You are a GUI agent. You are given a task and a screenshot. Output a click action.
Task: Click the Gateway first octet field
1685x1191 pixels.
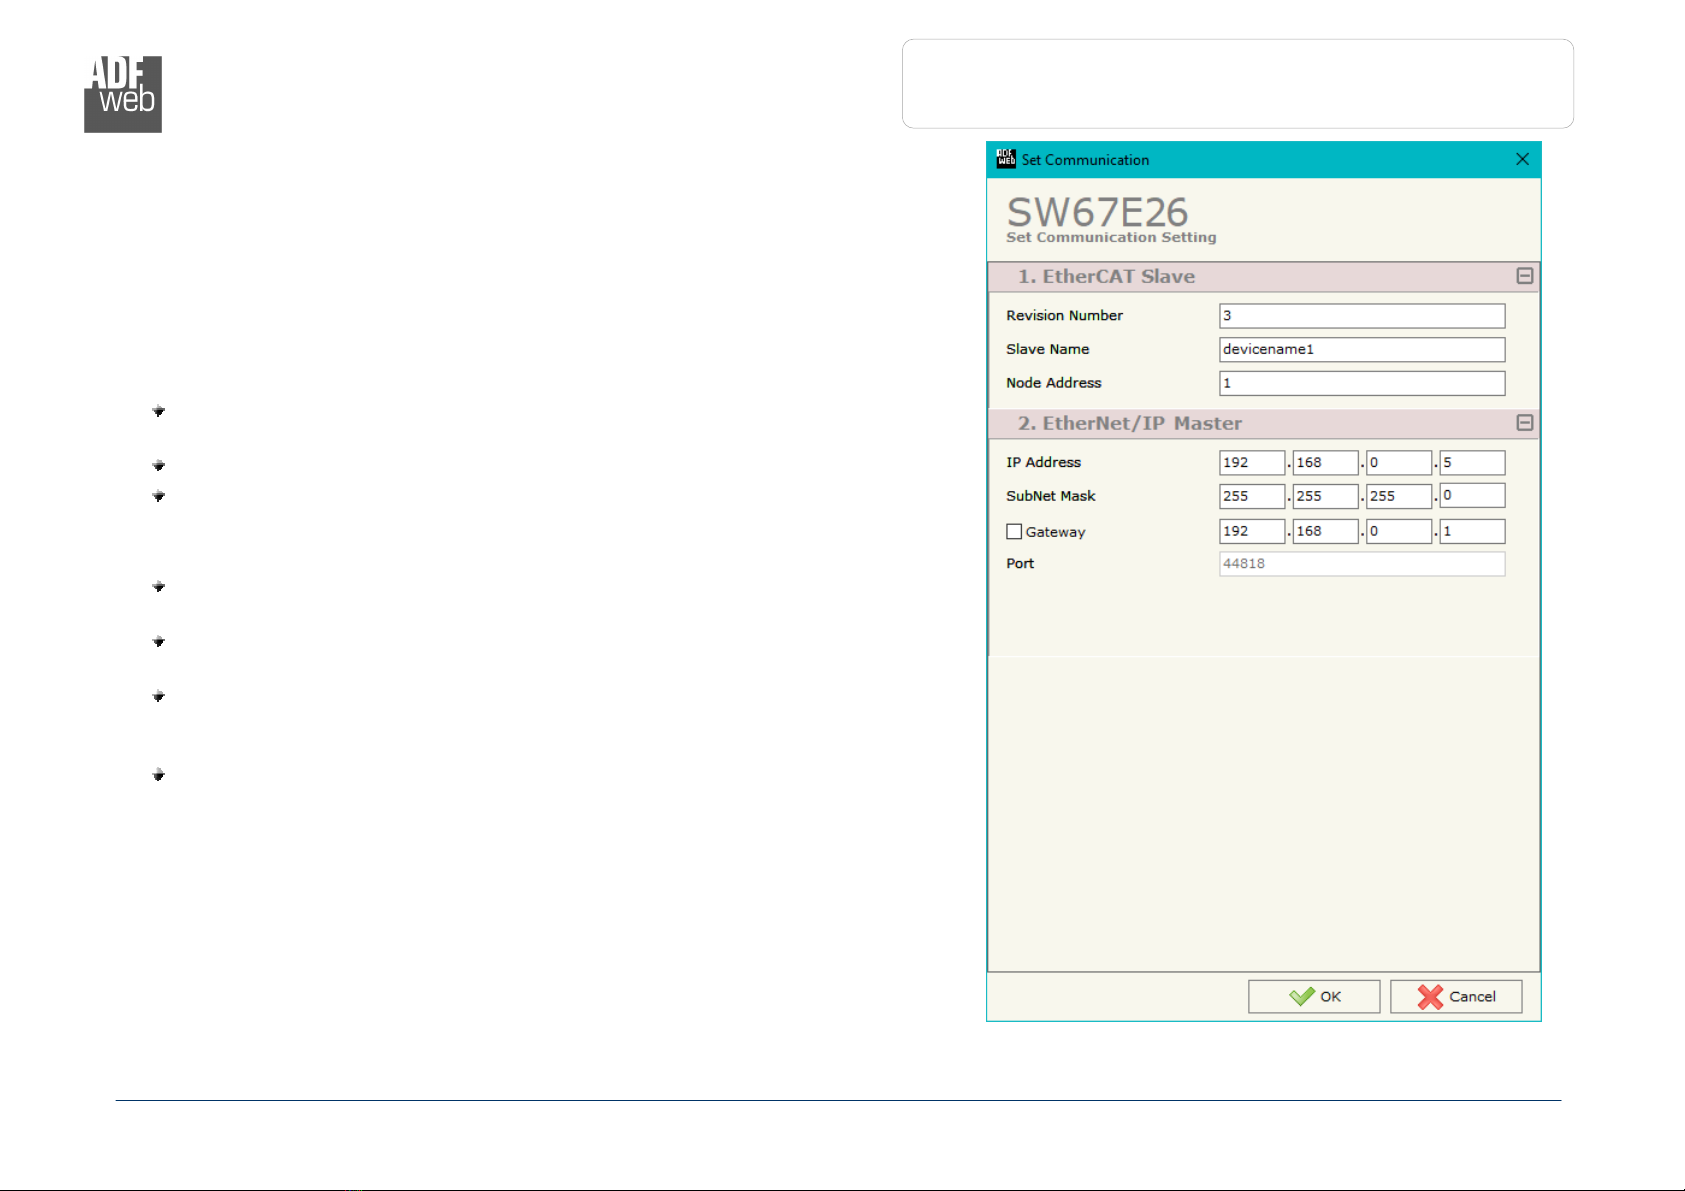1252,531
